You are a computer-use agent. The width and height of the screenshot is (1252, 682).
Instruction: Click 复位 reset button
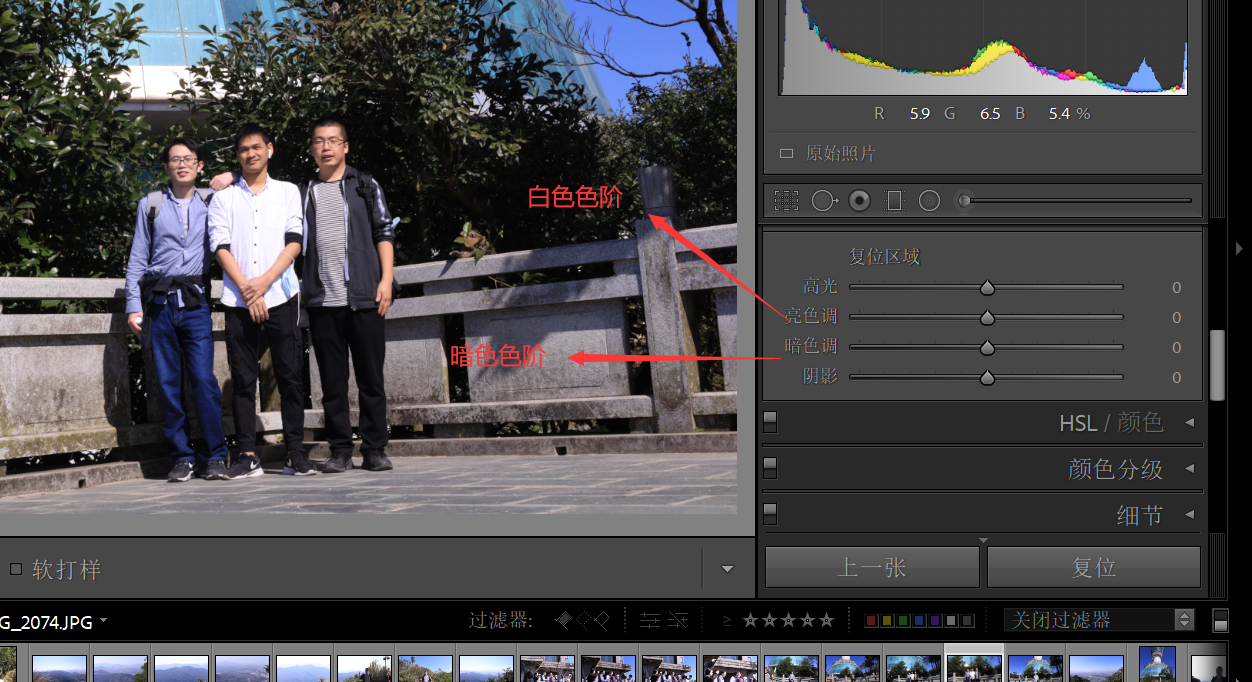pos(1093,567)
